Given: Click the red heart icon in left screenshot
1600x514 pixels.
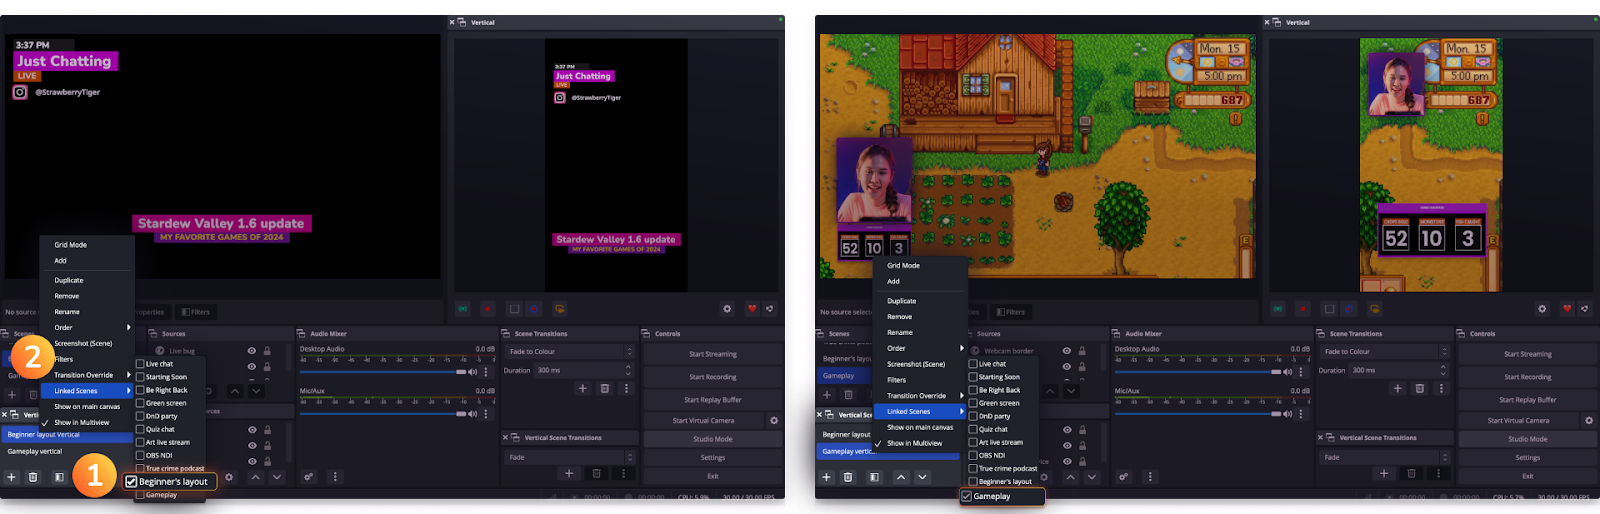Looking at the screenshot, I should 752,309.
